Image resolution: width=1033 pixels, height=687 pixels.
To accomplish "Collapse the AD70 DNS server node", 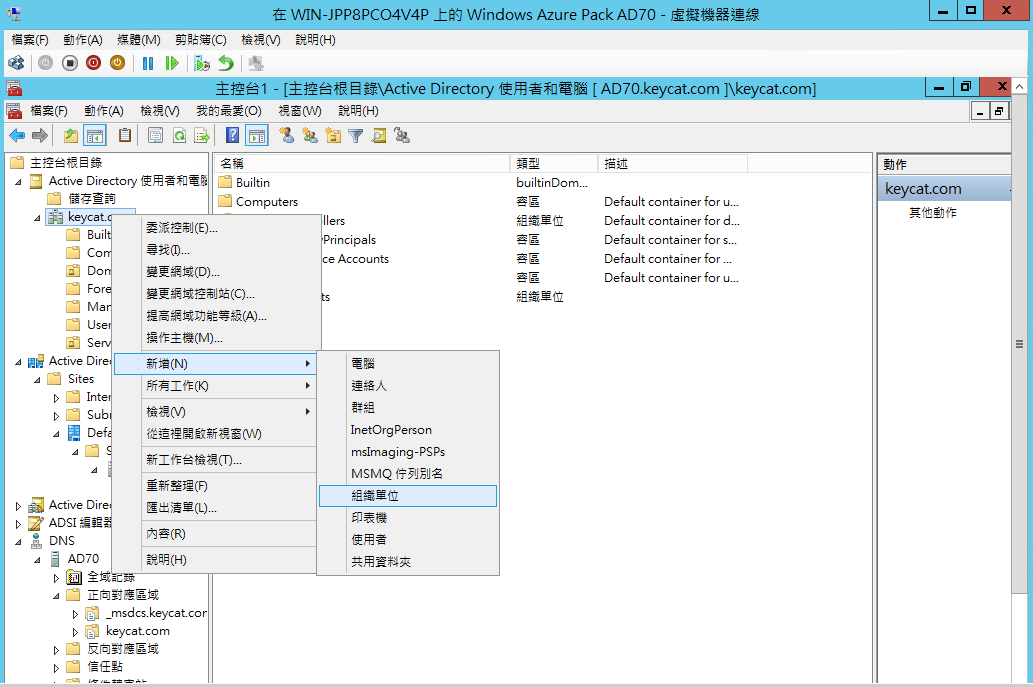I will [x=37, y=560].
